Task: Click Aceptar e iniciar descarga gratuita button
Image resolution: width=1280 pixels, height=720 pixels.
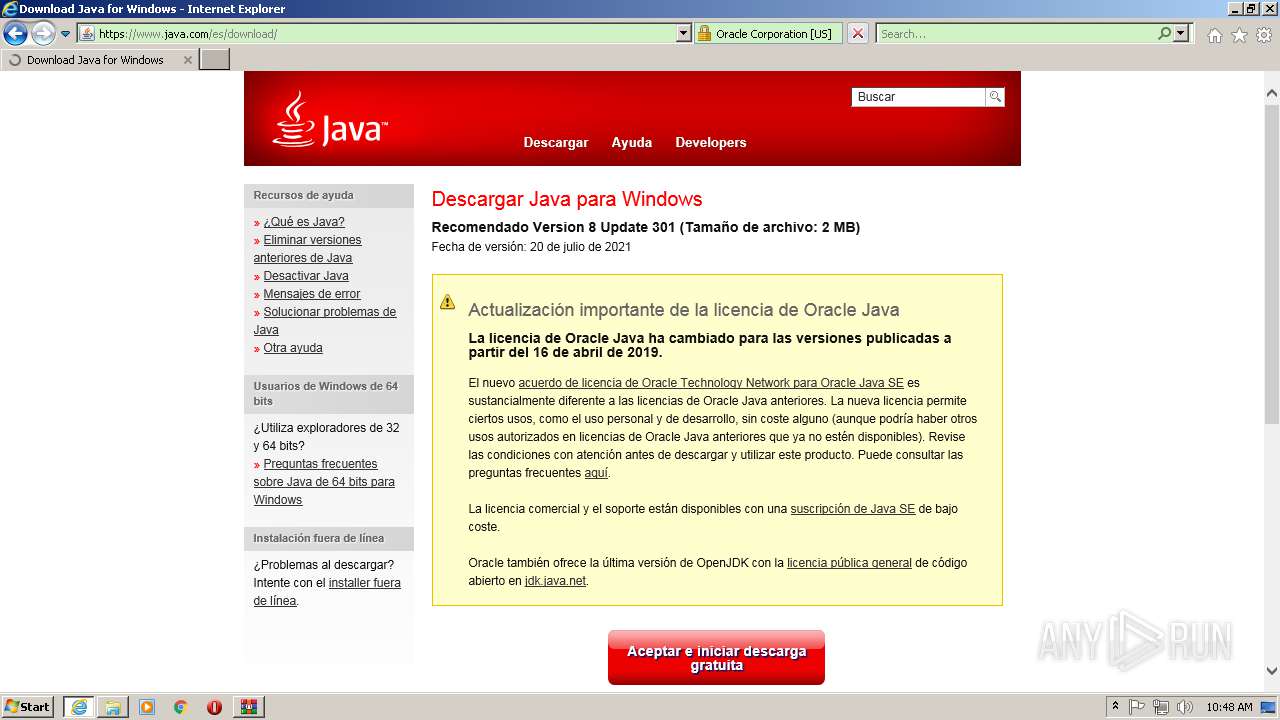Action: (x=716, y=658)
